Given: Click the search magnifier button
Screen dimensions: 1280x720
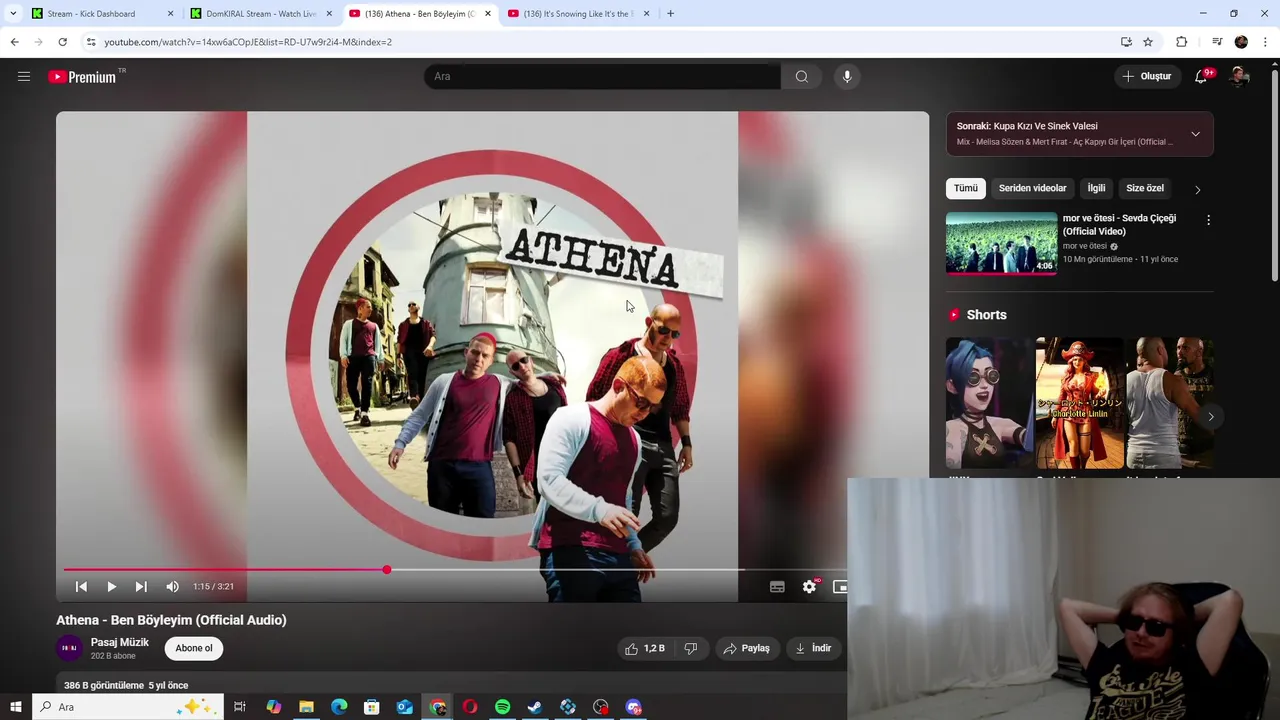Looking at the screenshot, I should (801, 76).
